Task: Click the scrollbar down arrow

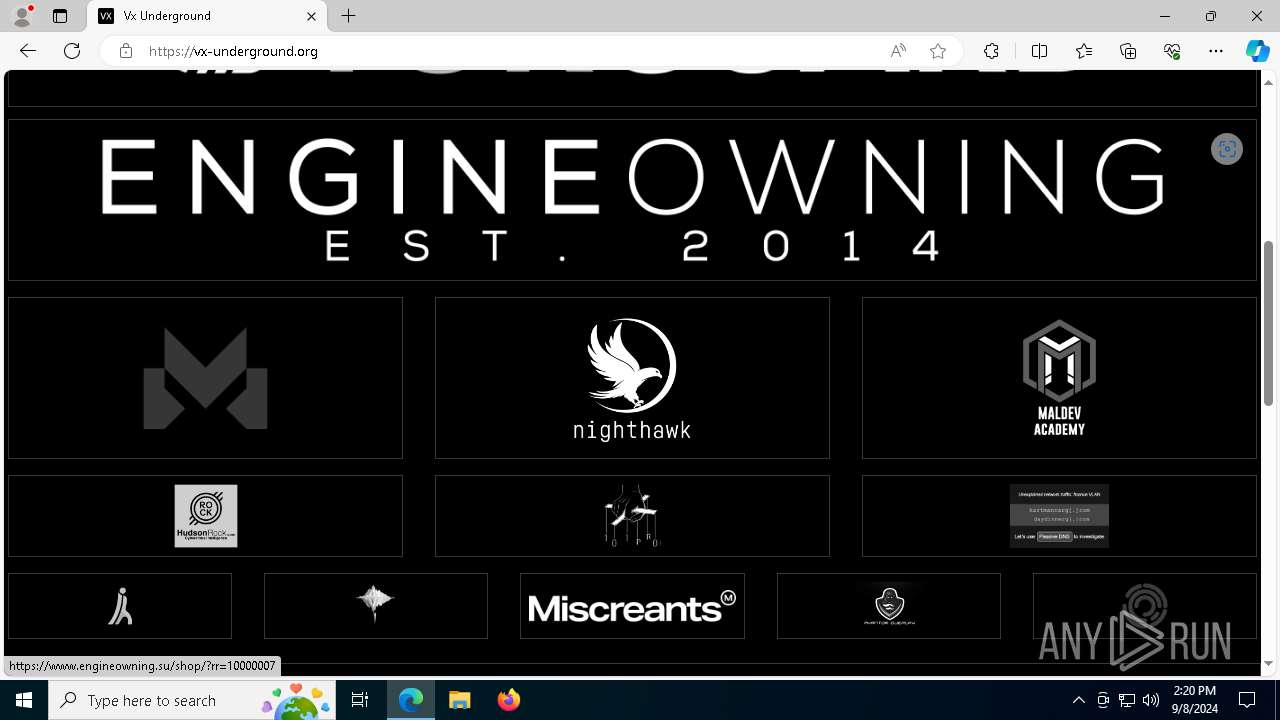Action: pos(1269,663)
